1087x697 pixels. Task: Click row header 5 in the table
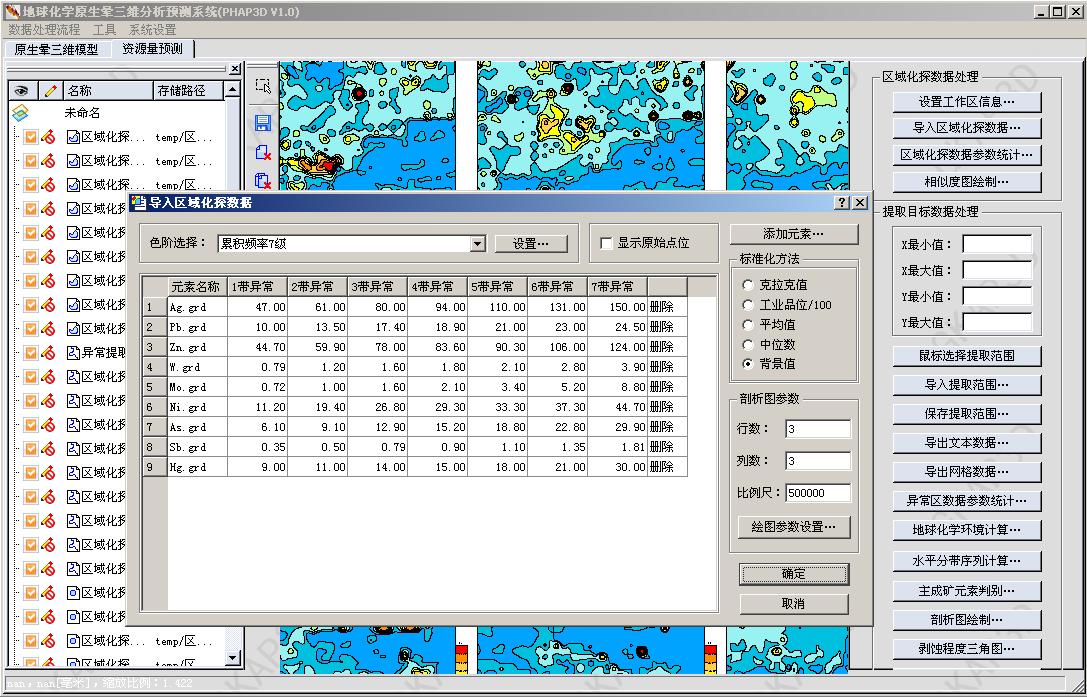click(155, 386)
